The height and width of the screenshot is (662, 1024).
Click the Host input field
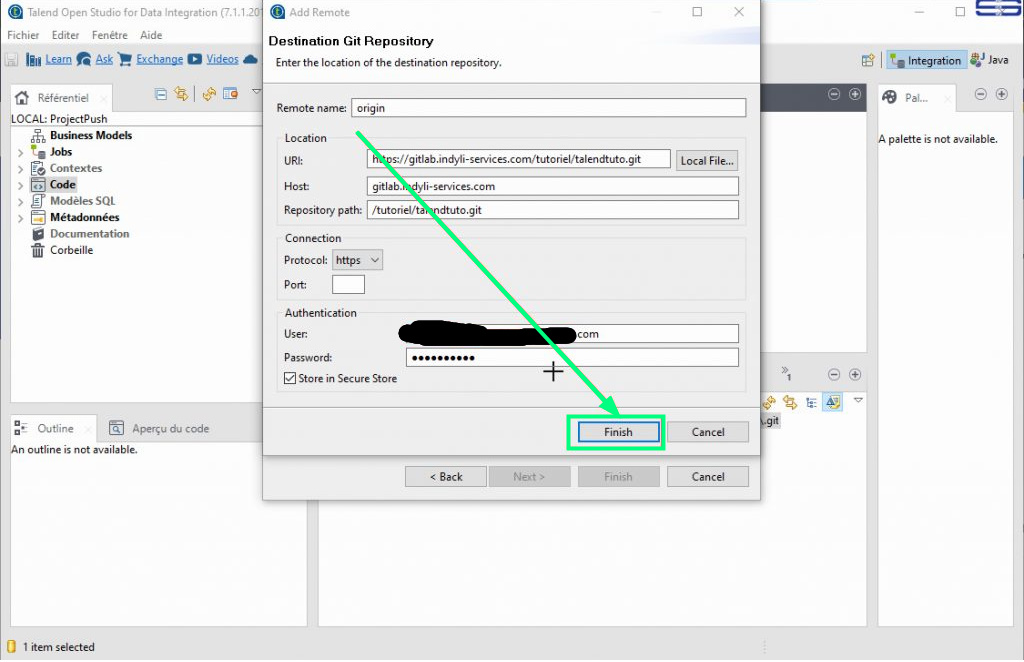(x=552, y=186)
